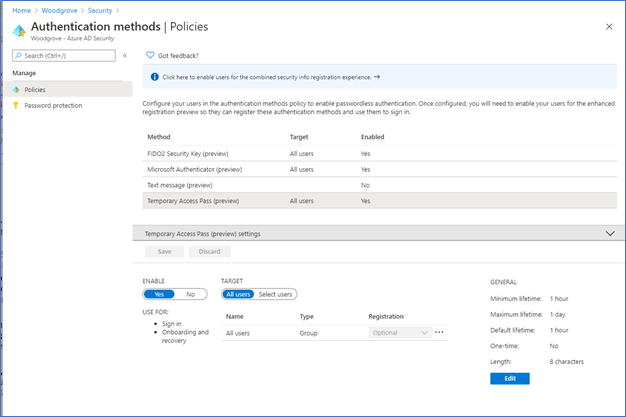The height and width of the screenshot is (417, 626).
Task: Click the Name column header in target table
Action: click(x=235, y=316)
